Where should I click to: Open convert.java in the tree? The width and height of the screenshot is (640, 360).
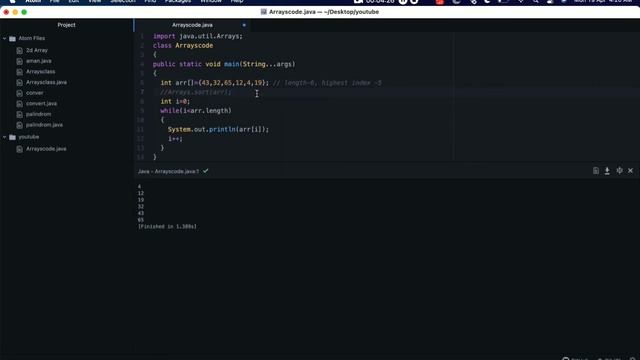pos(41,104)
